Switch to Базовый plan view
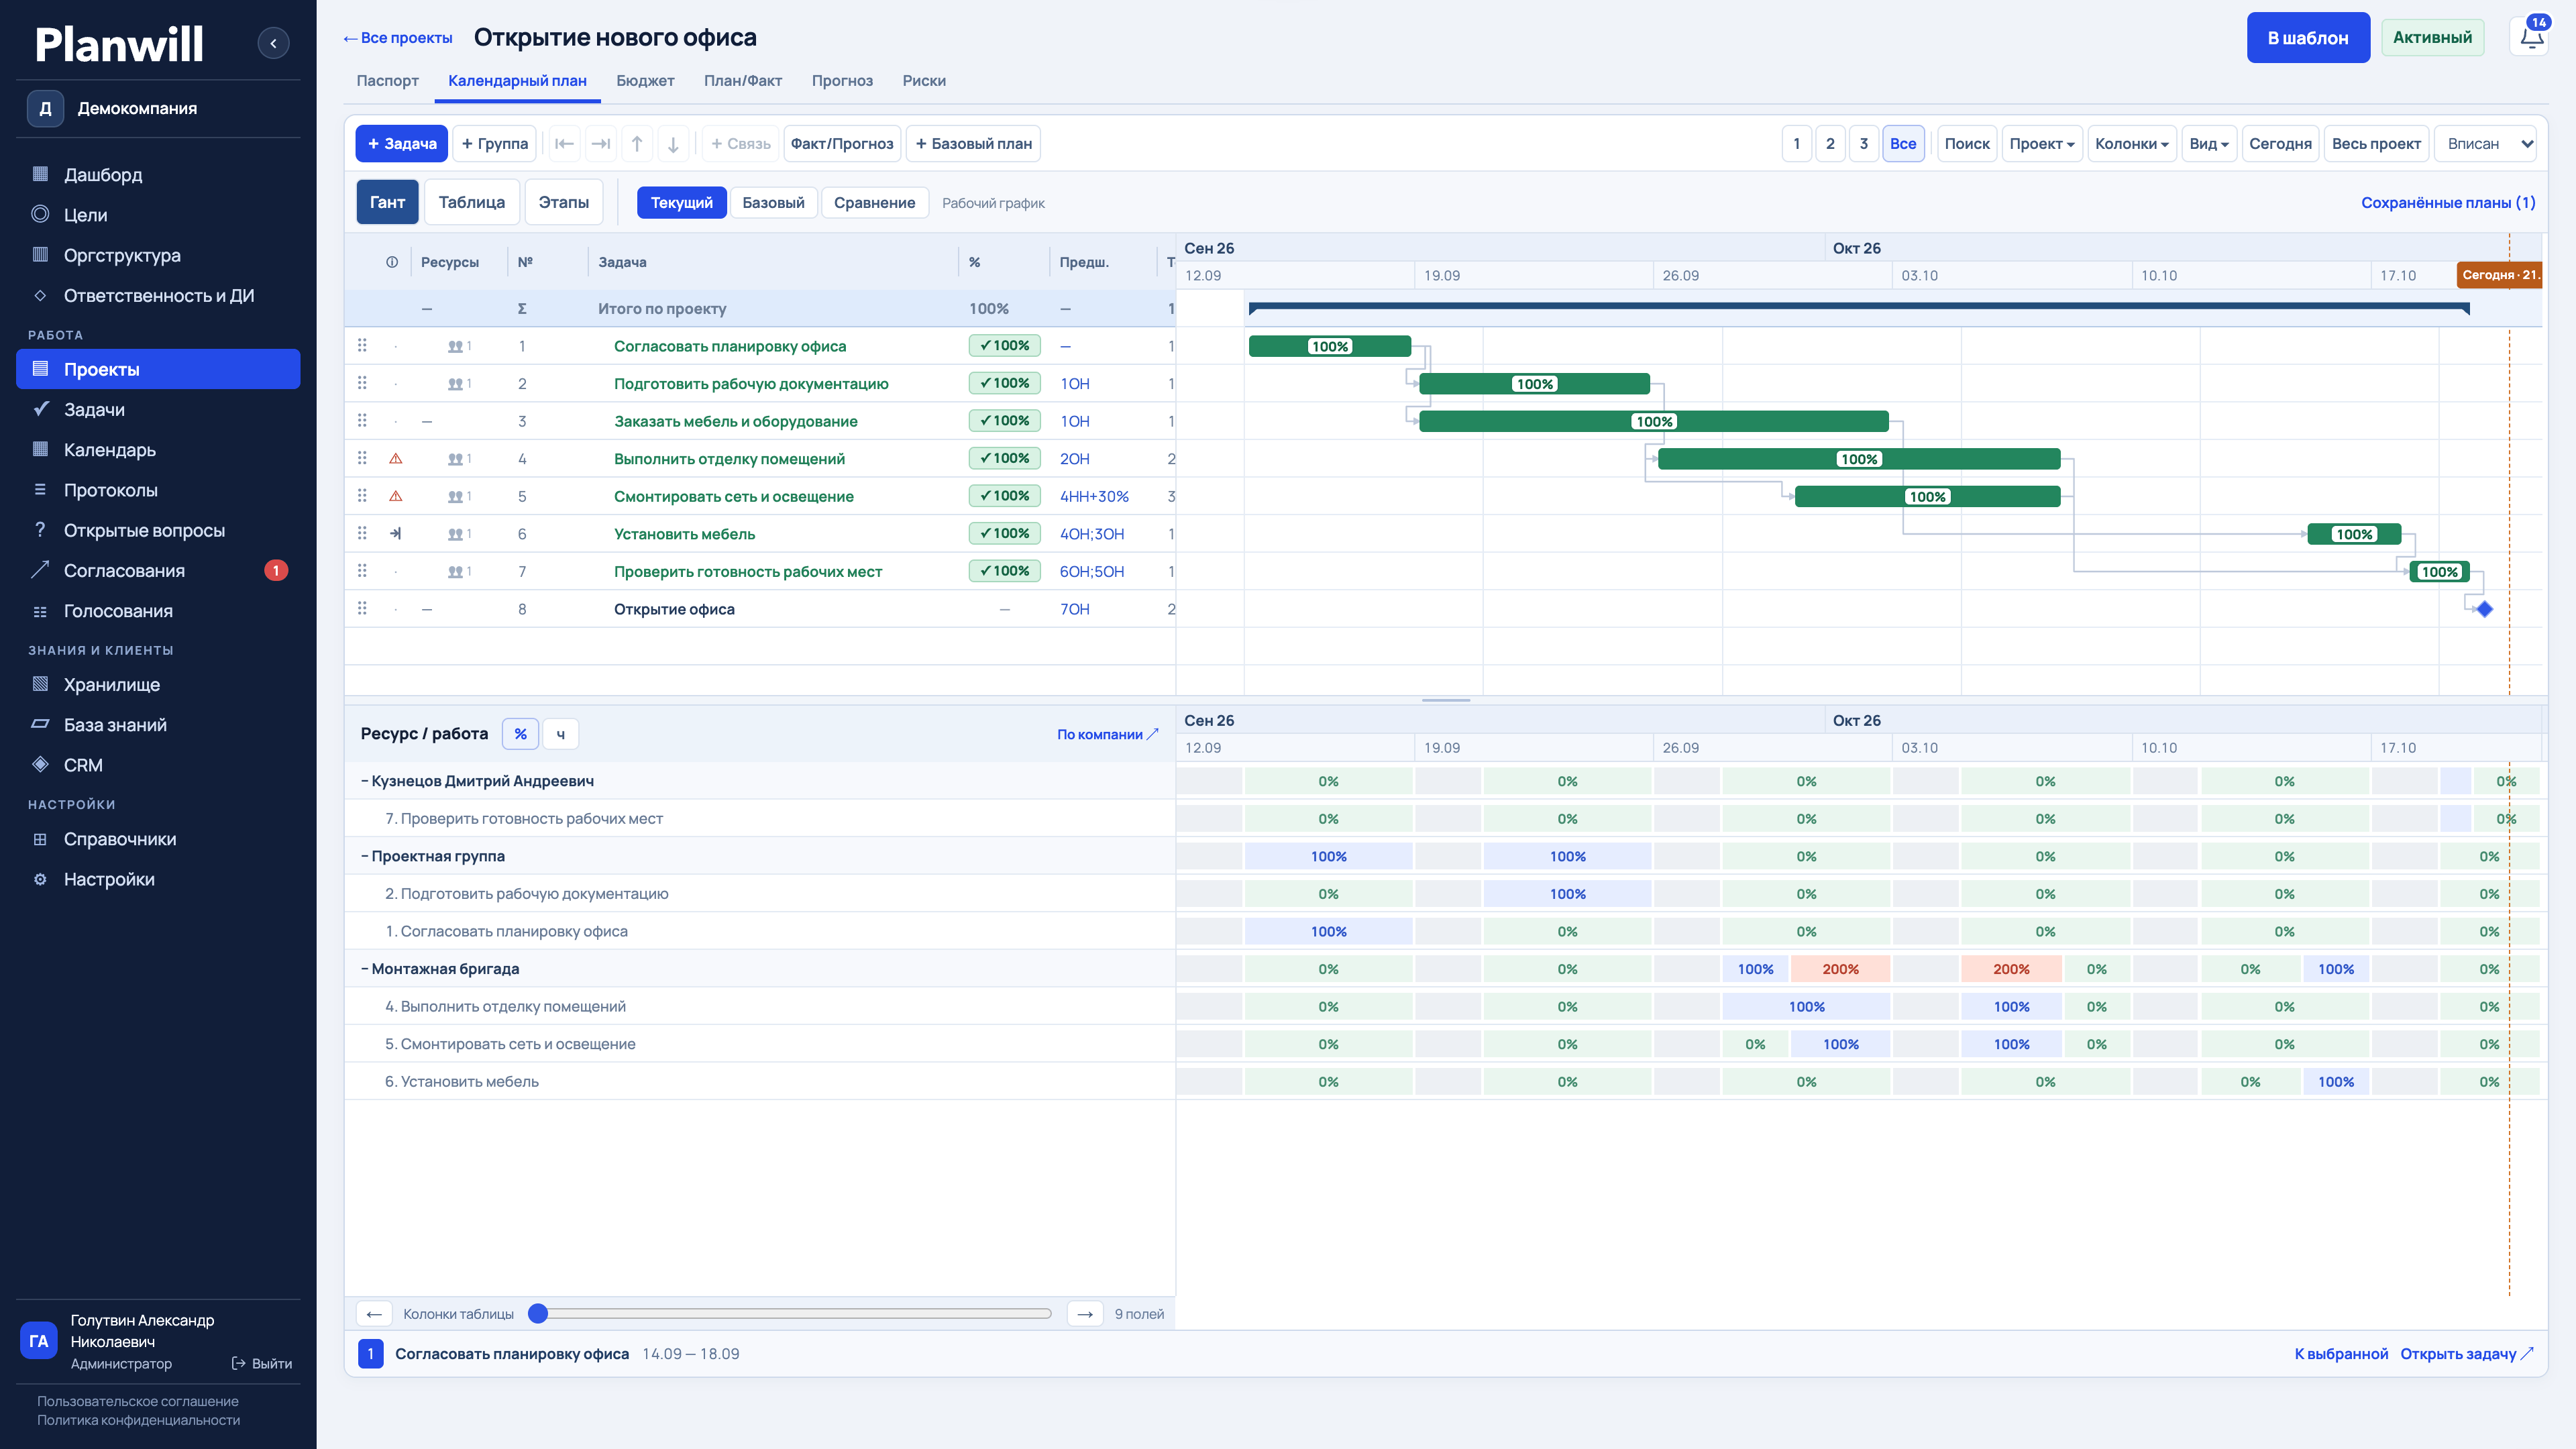This screenshot has height=1449, width=2576. (x=773, y=203)
